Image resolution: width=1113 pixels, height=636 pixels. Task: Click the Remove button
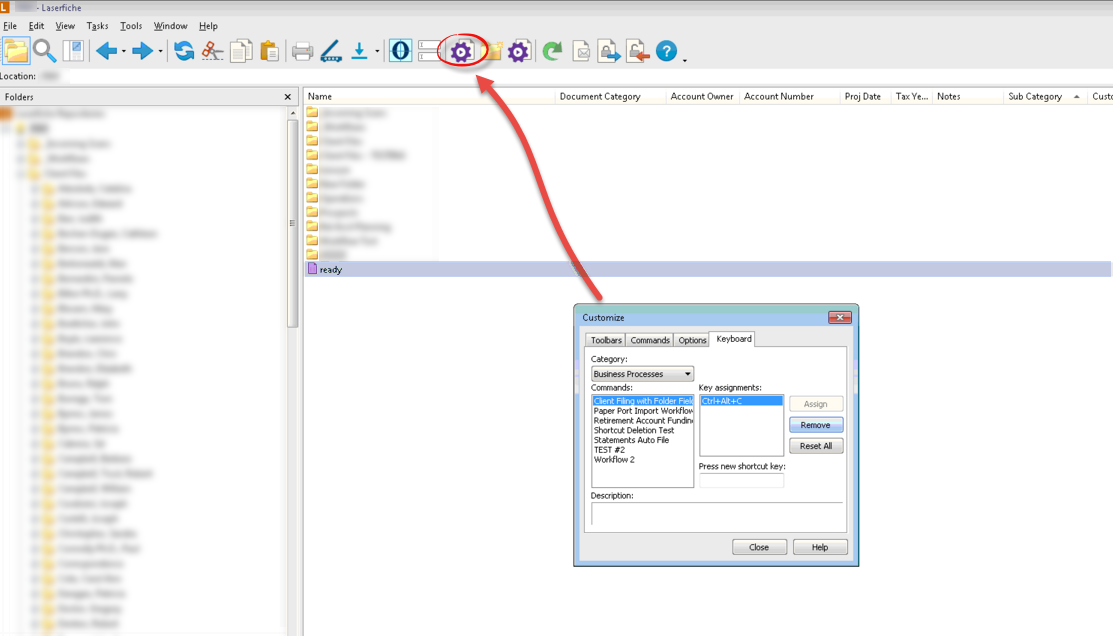click(815, 425)
